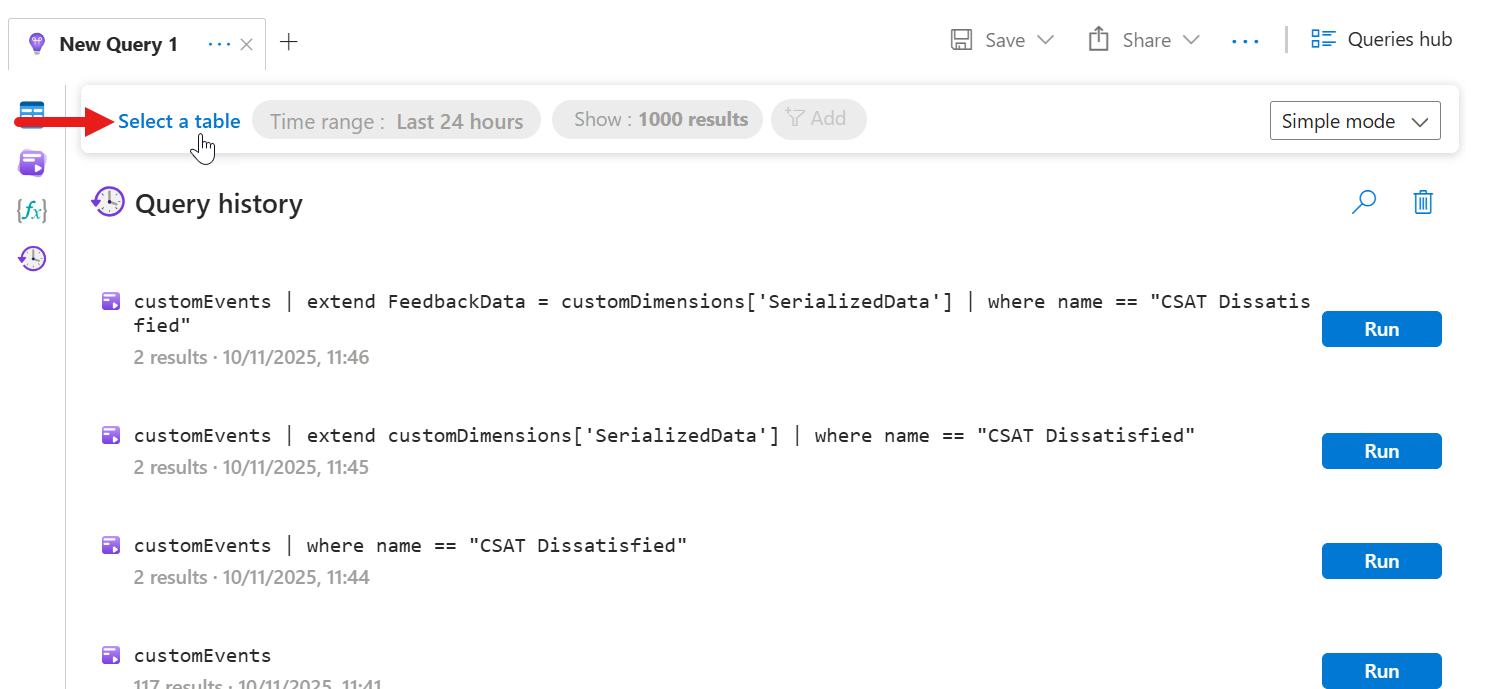Viewport: 1495px width, 689px height.
Task: Open the Simple mode dropdown
Action: click(x=1355, y=121)
